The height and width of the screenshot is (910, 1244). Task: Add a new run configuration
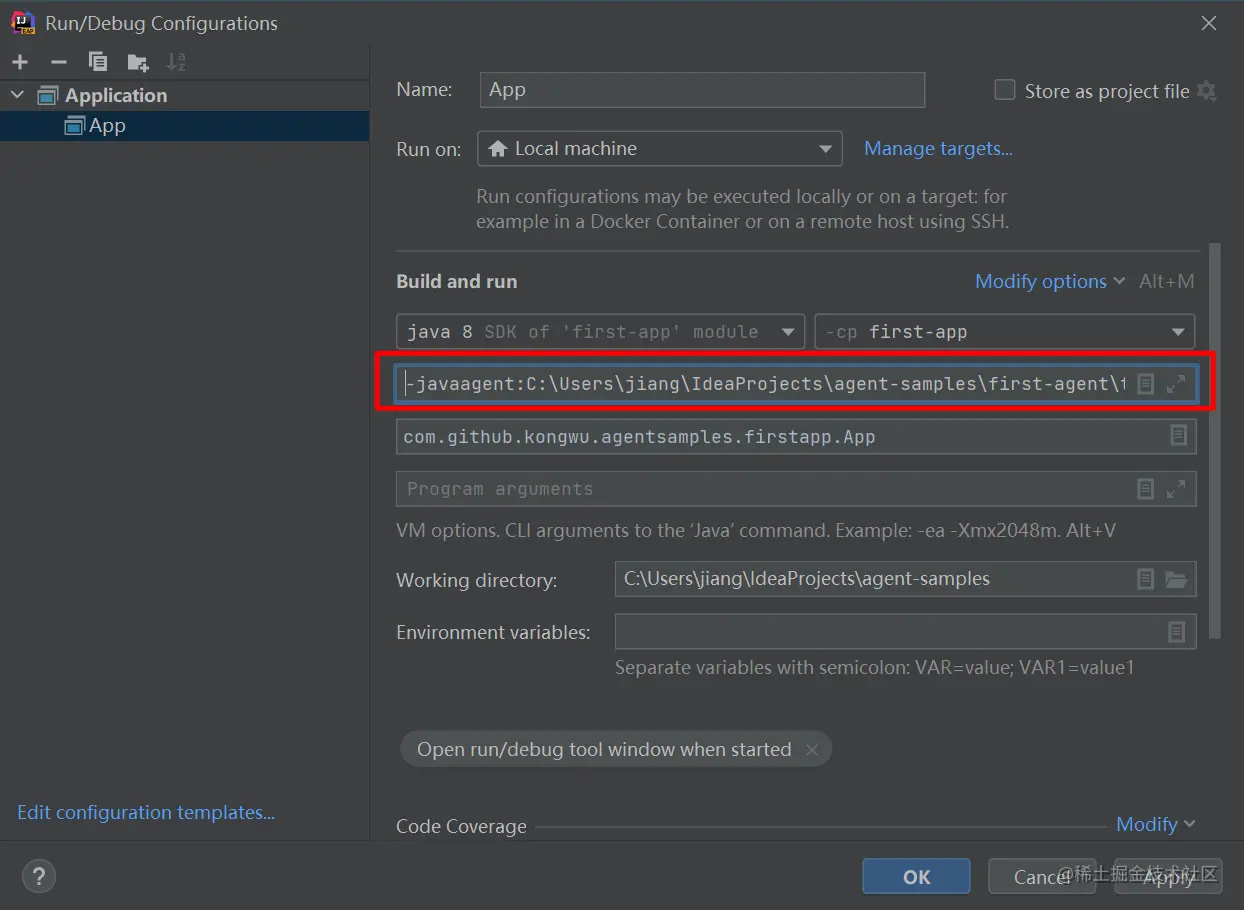point(20,62)
